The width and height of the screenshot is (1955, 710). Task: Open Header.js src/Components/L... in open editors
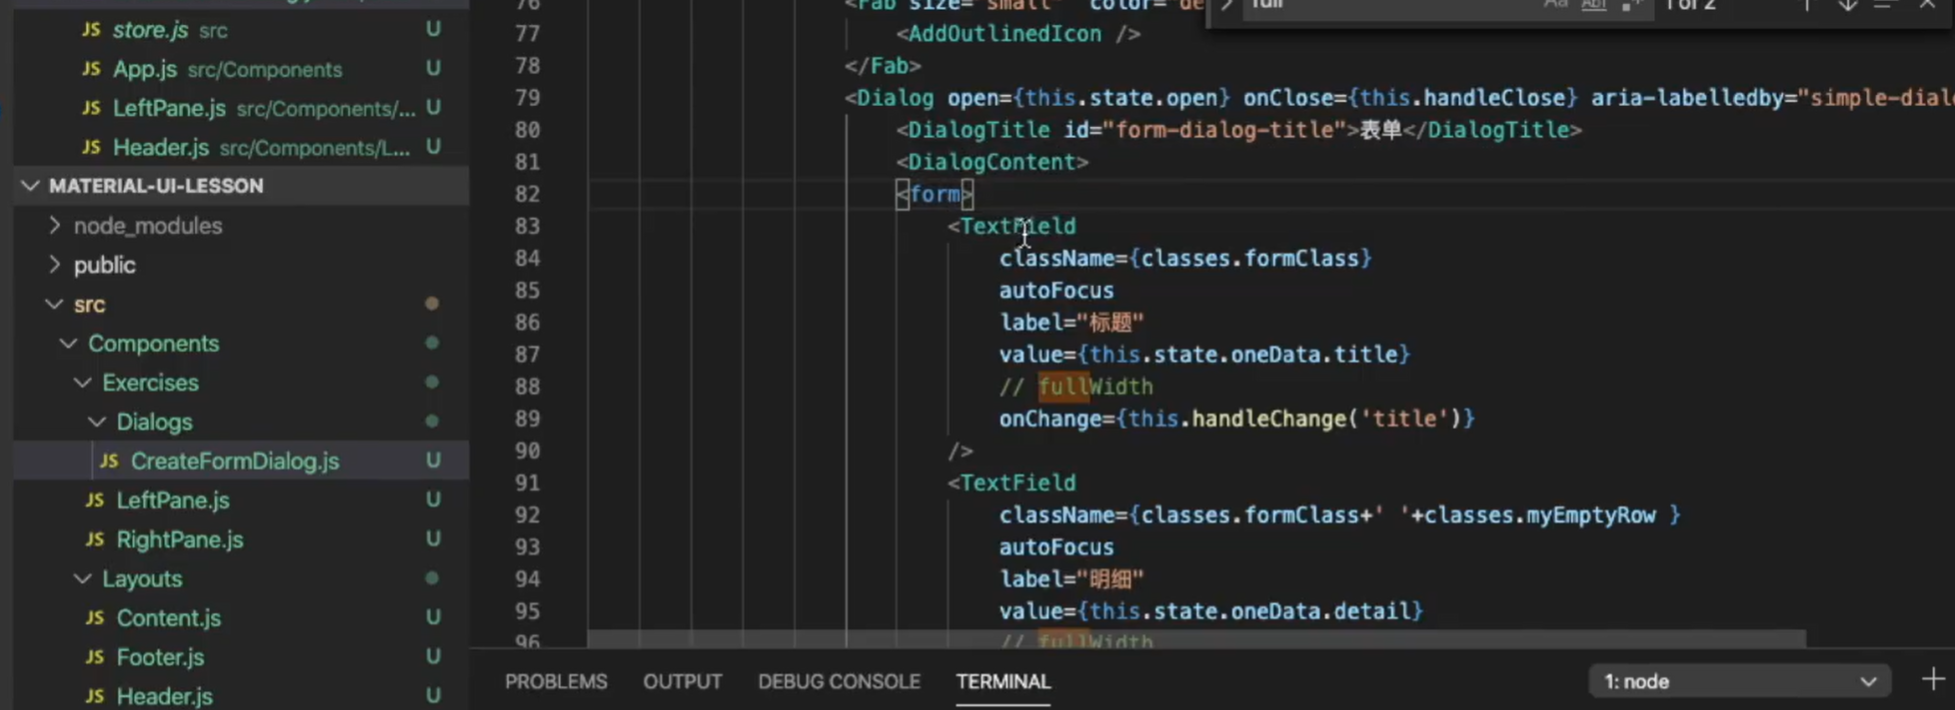point(241,147)
